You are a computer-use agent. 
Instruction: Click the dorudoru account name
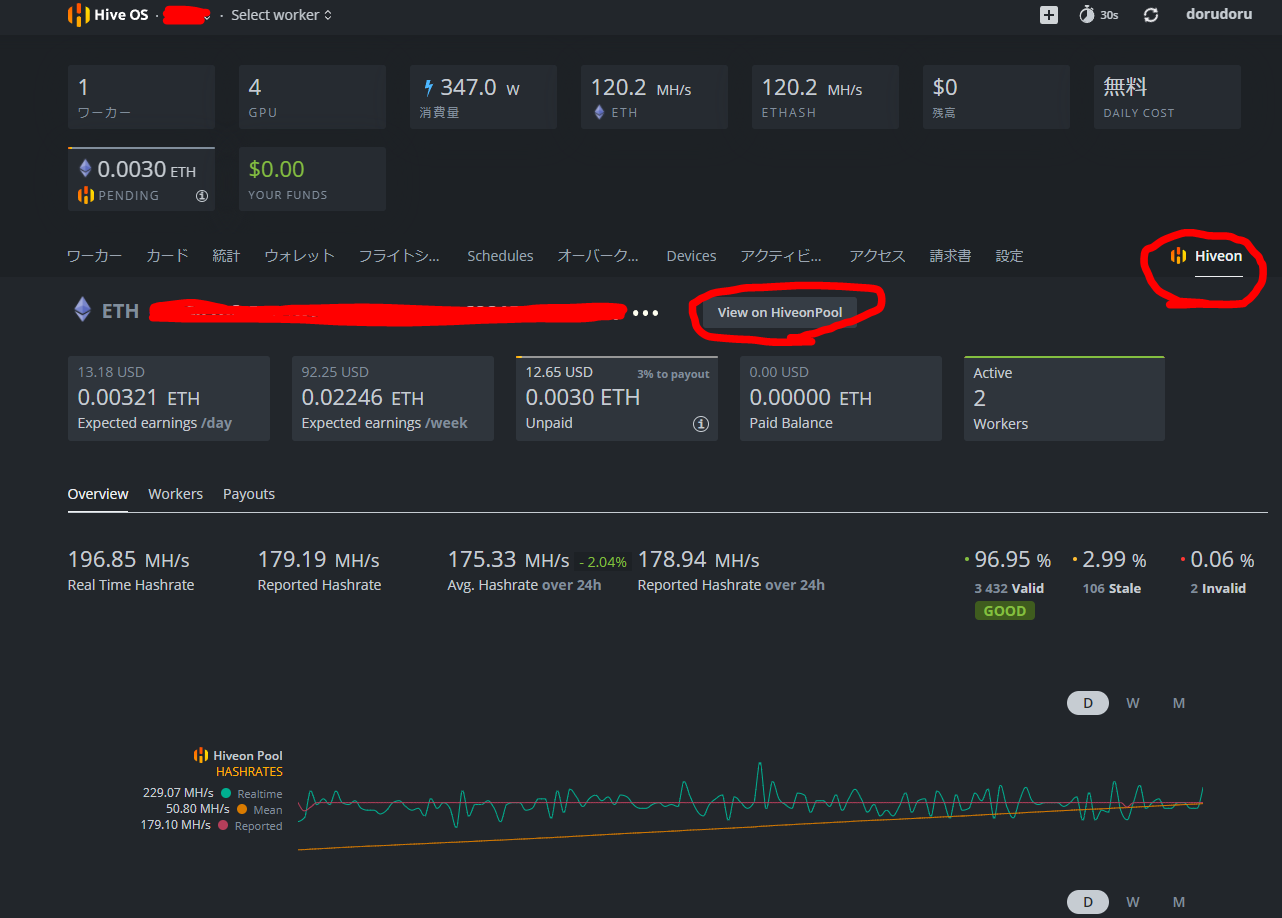(x=1219, y=13)
